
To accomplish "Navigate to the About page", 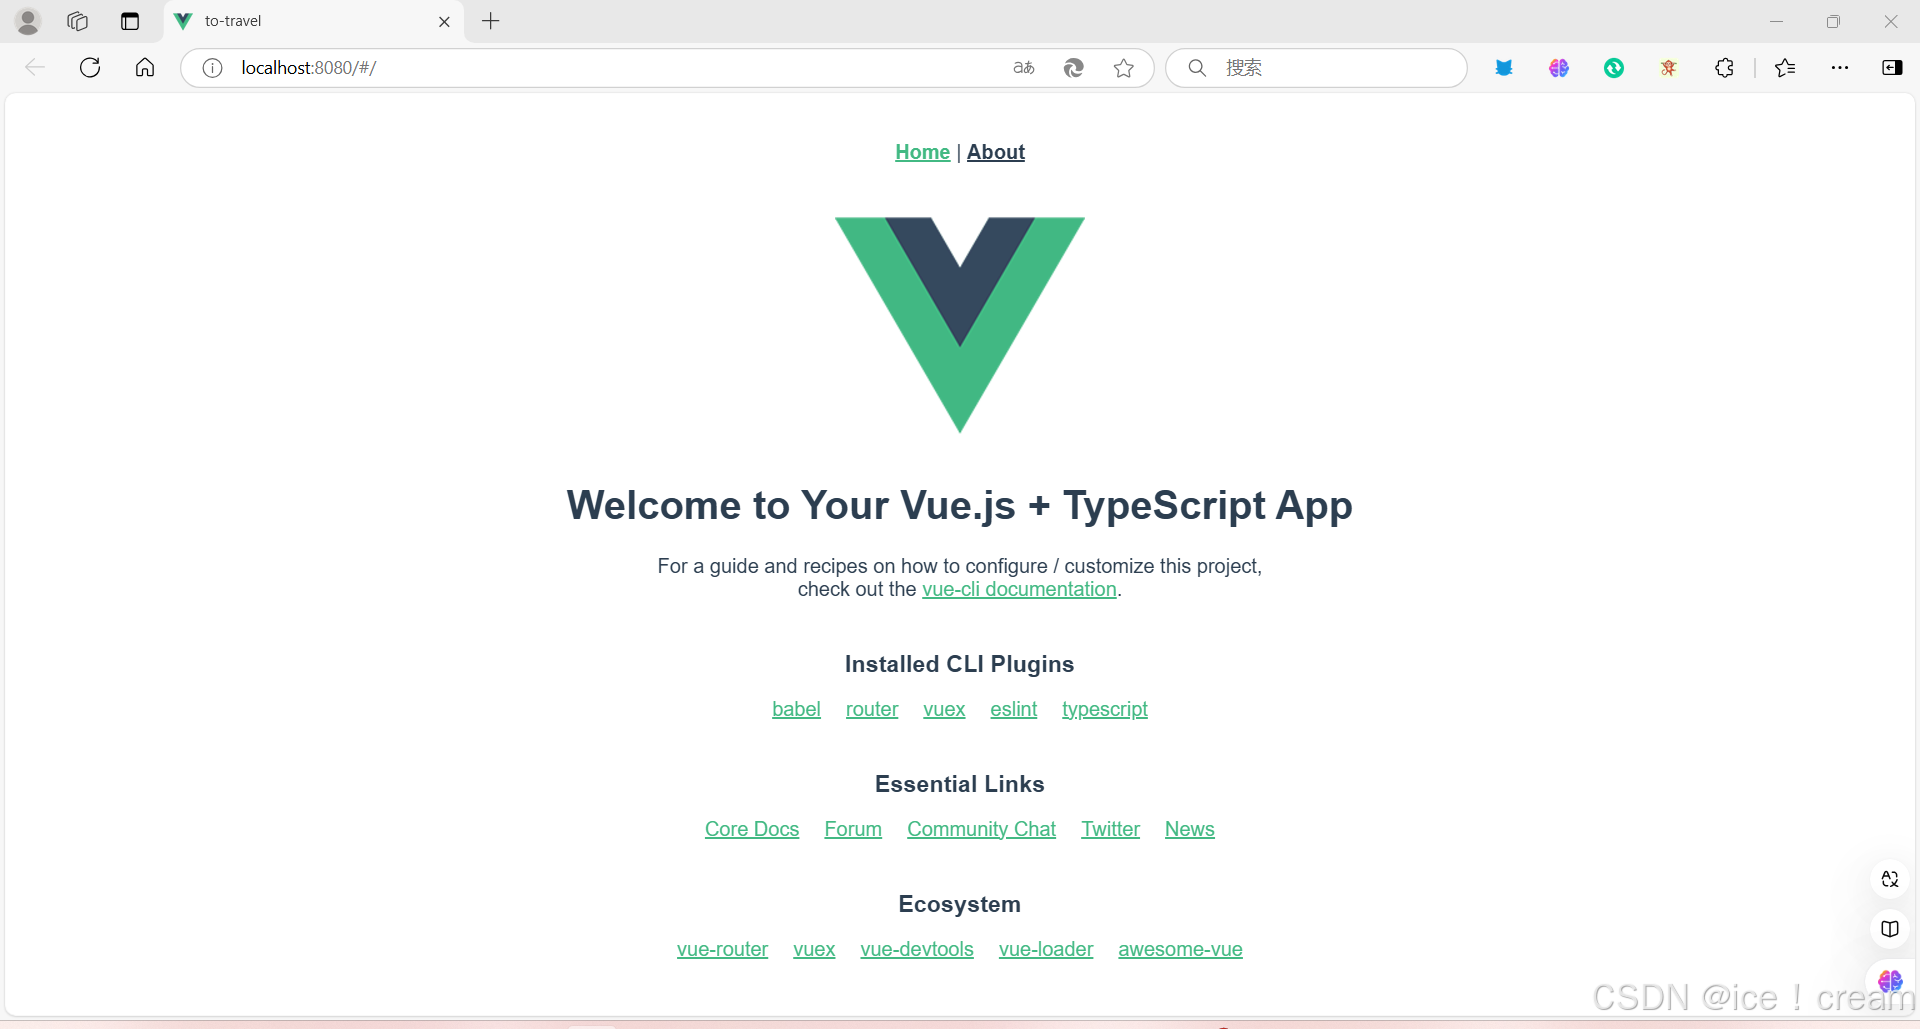I will click(x=995, y=152).
